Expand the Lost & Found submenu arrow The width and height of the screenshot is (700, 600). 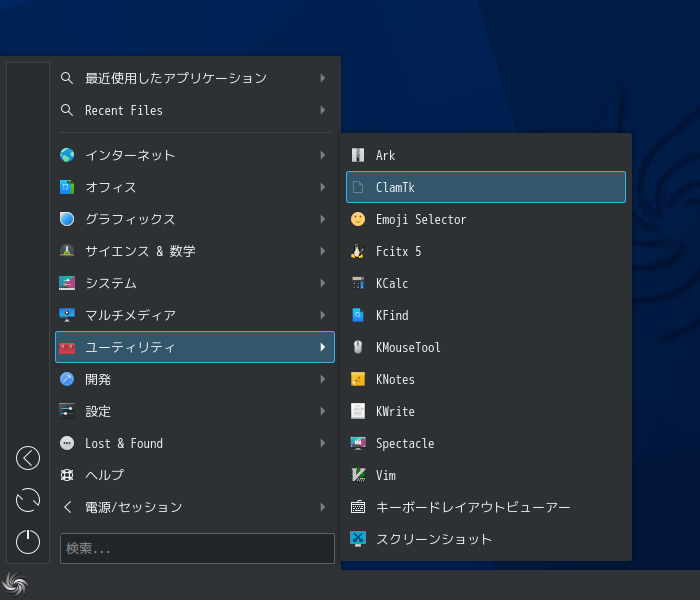pos(323,443)
